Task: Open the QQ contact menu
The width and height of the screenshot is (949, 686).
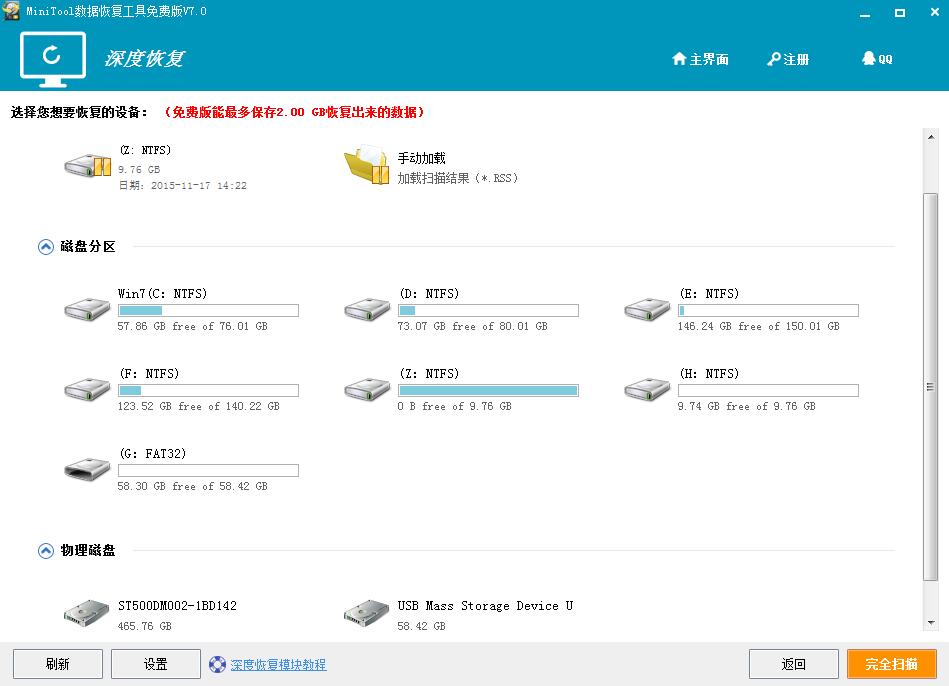Action: click(x=876, y=59)
